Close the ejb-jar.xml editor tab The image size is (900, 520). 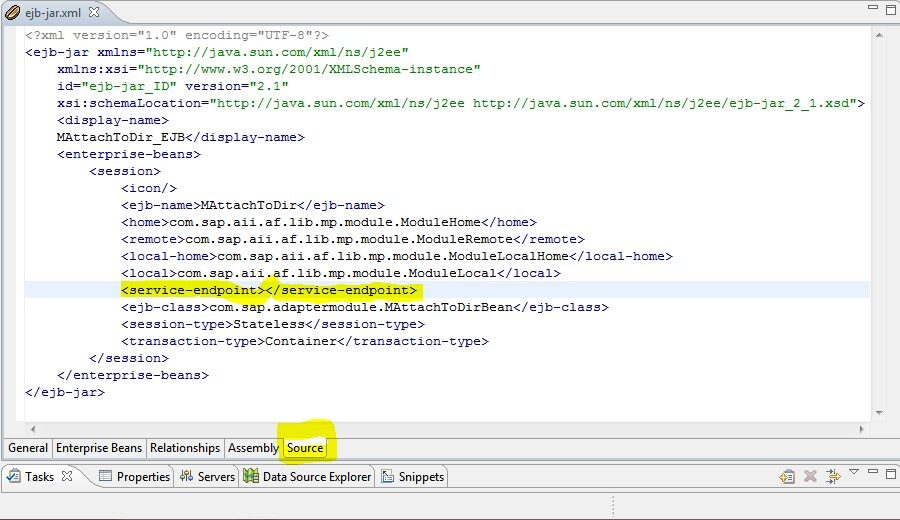[94, 12]
